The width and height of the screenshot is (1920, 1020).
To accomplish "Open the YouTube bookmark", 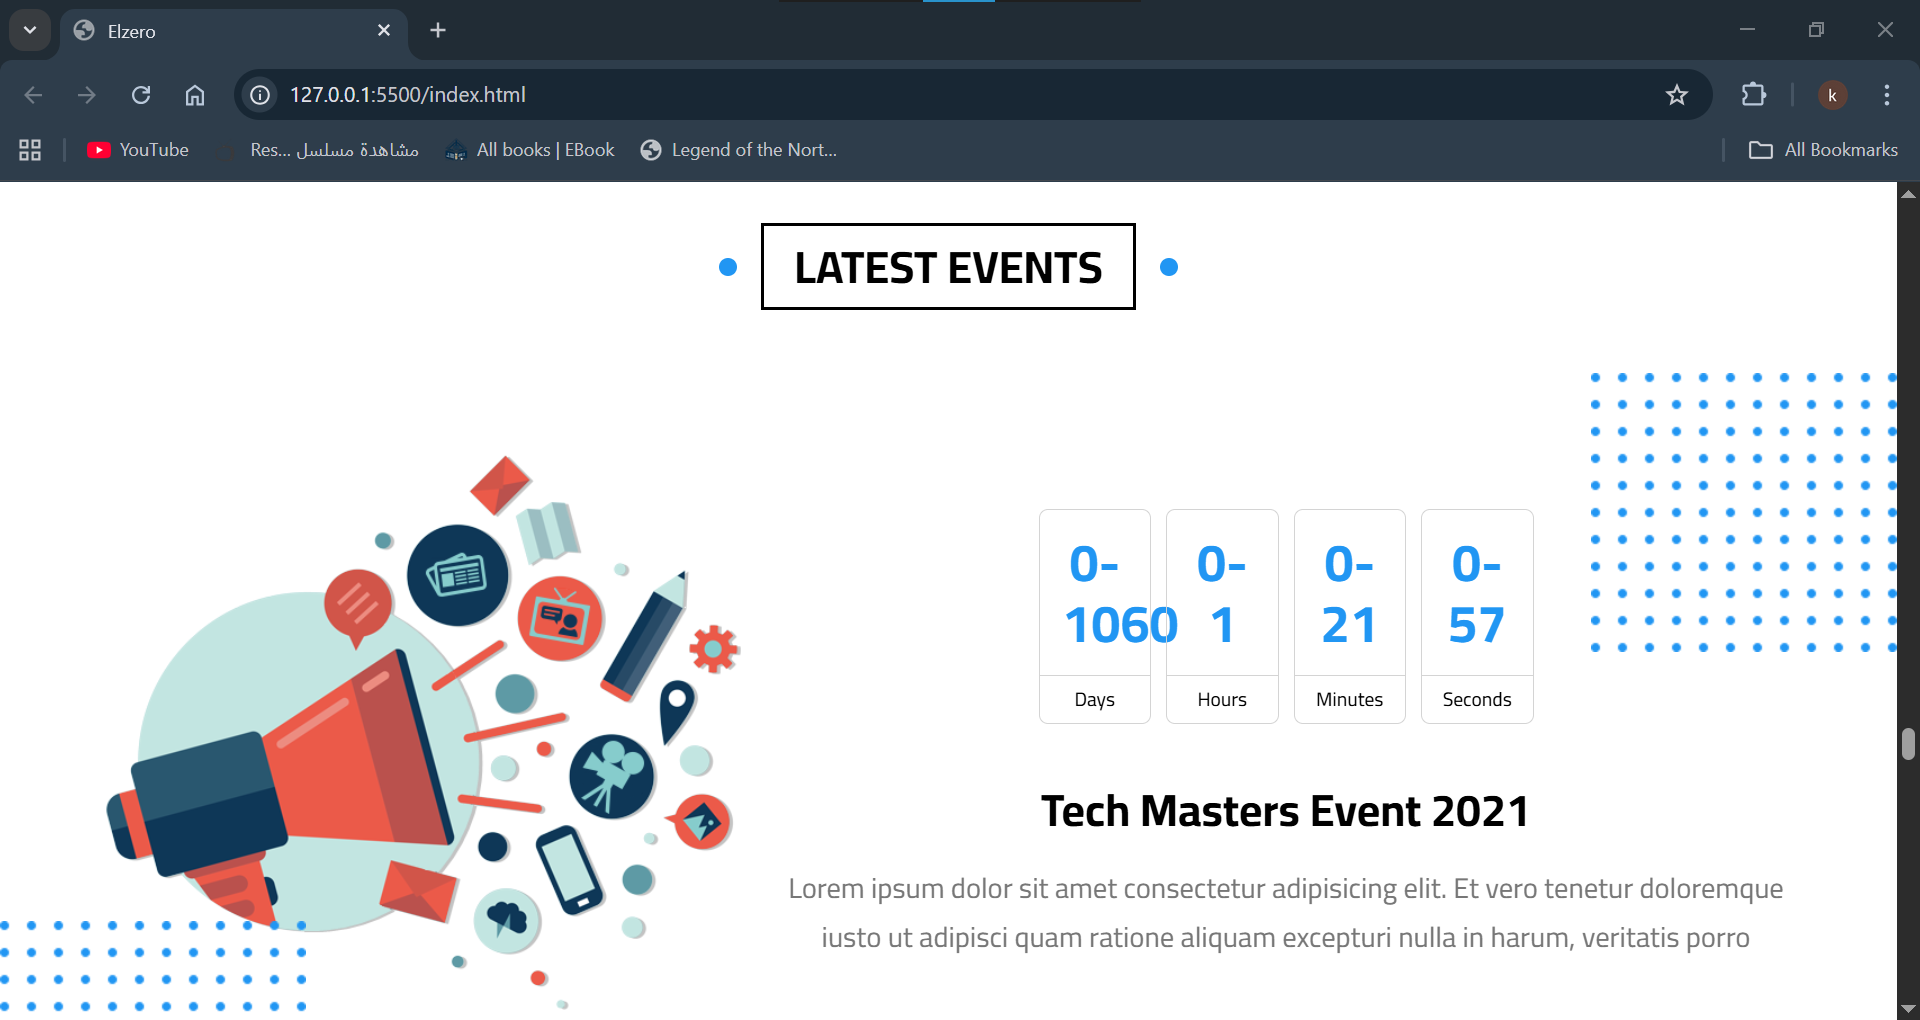I will pyautogui.click(x=138, y=150).
